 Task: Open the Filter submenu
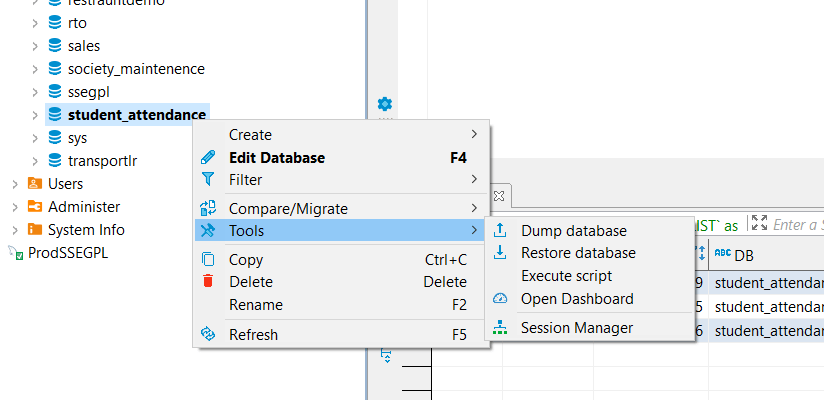[342, 180]
